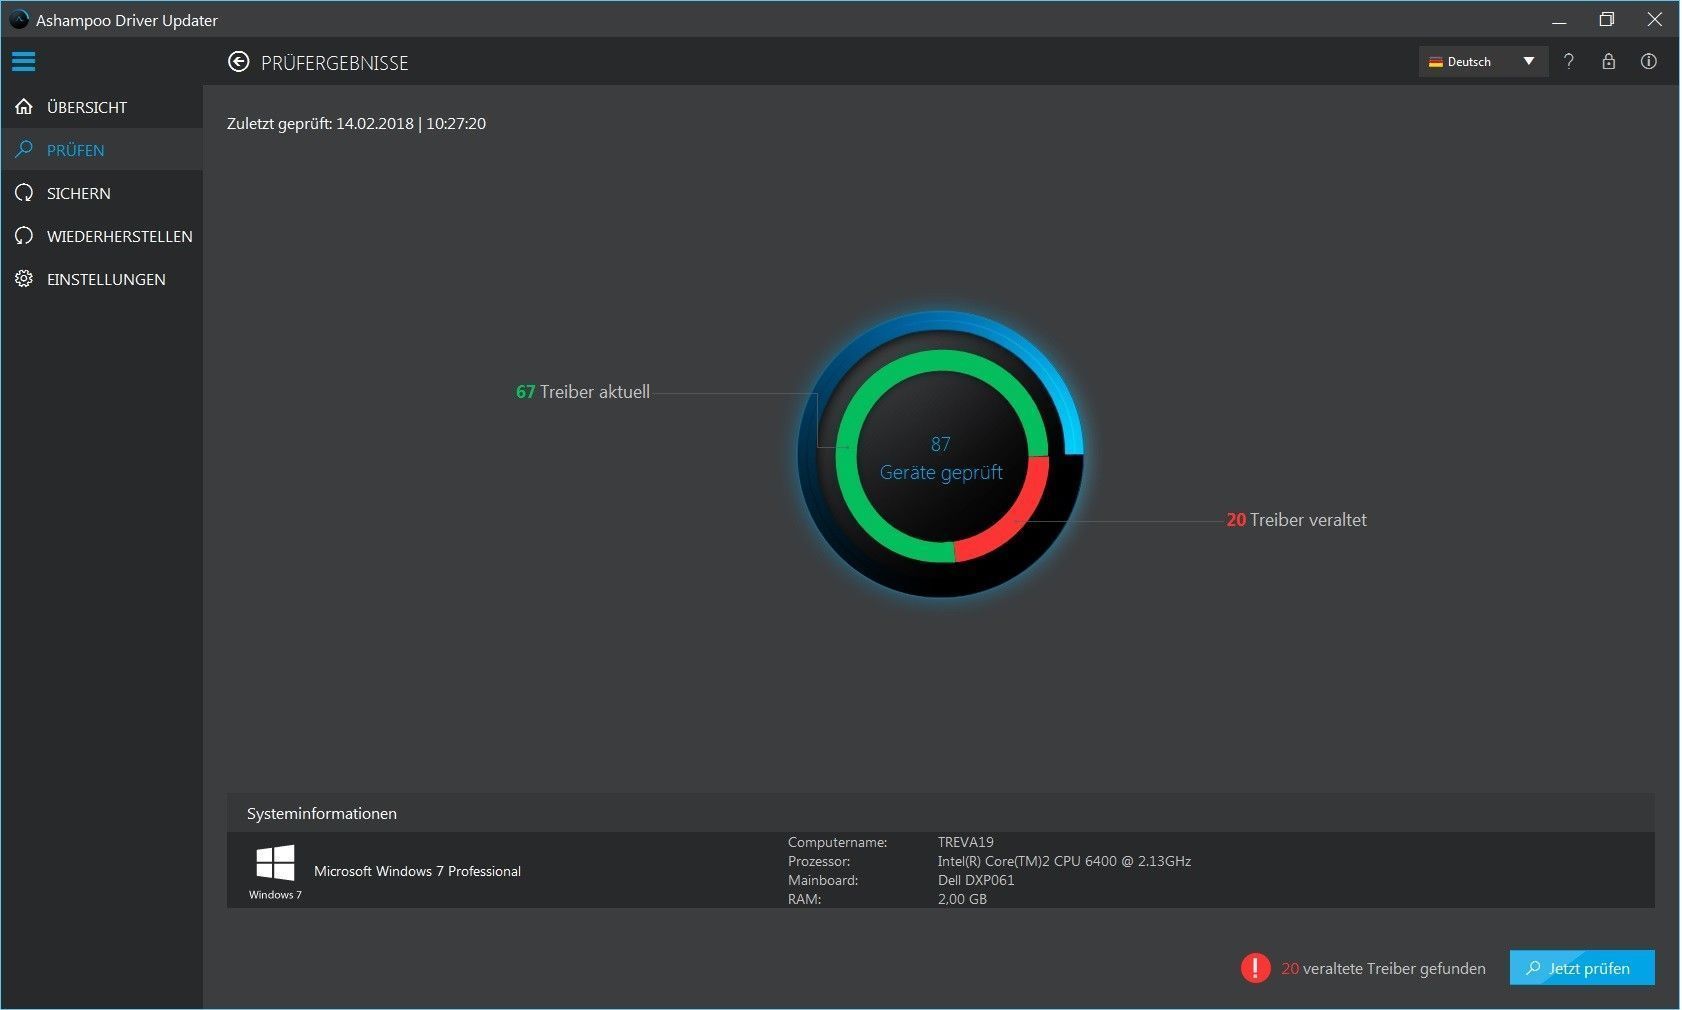The height and width of the screenshot is (1010, 1682).
Task: Open the ÜBERSICHT section
Action: click(x=102, y=107)
